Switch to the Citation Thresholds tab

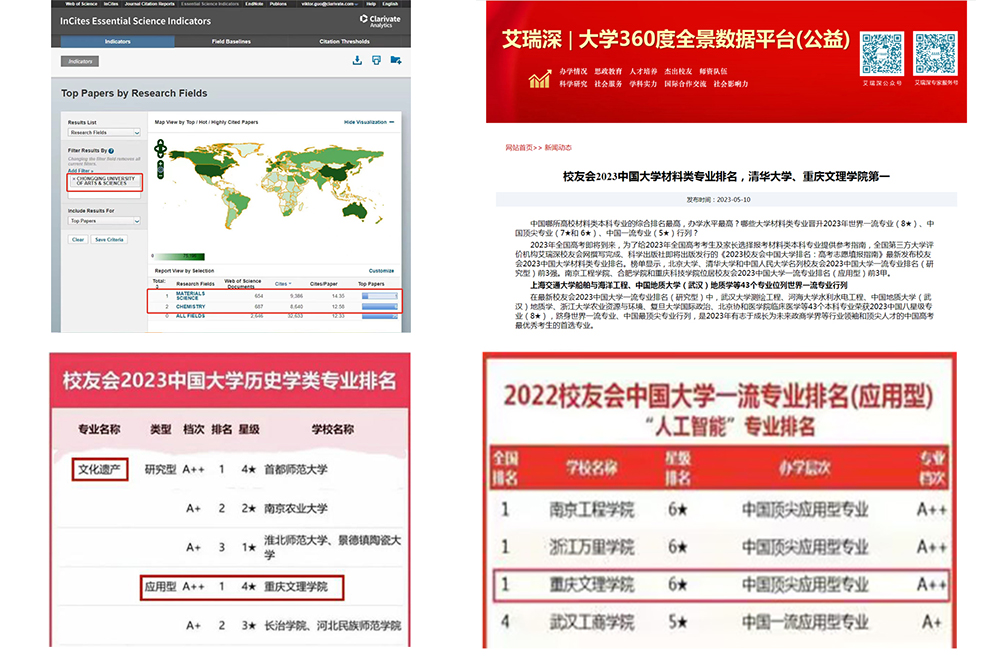click(x=343, y=42)
